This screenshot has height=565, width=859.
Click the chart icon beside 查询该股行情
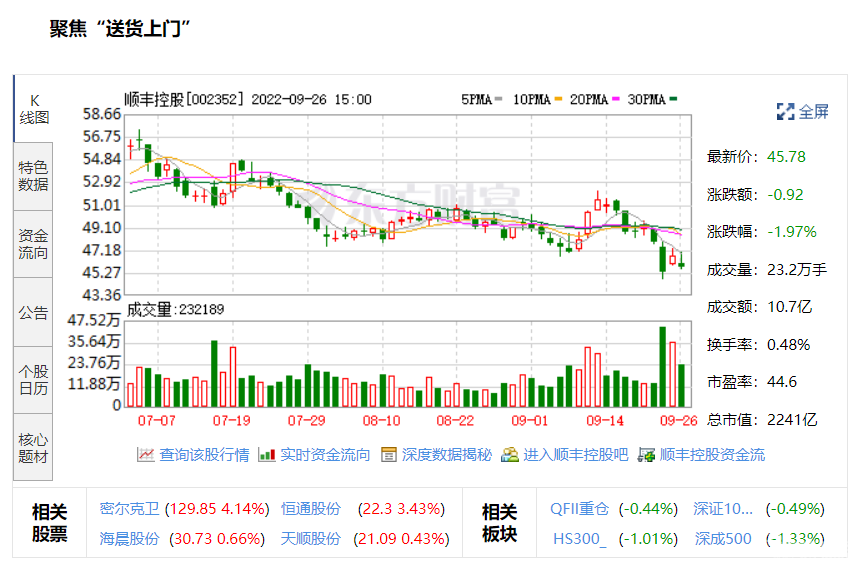tap(146, 455)
